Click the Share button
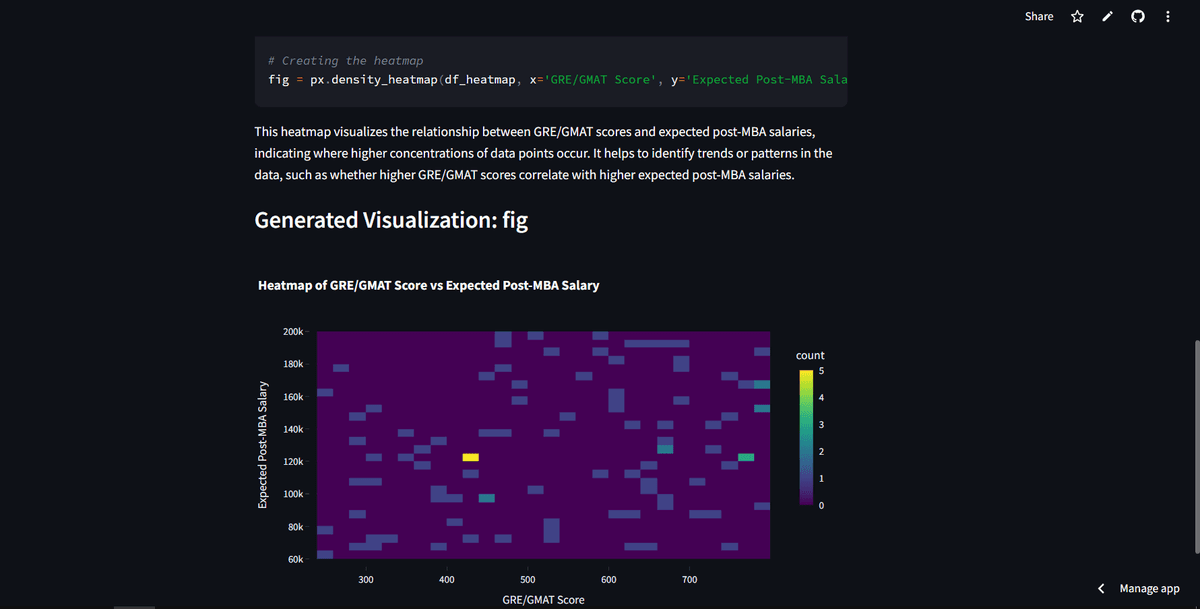Image resolution: width=1200 pixels, height=609 pixels. coord(1039,16)
